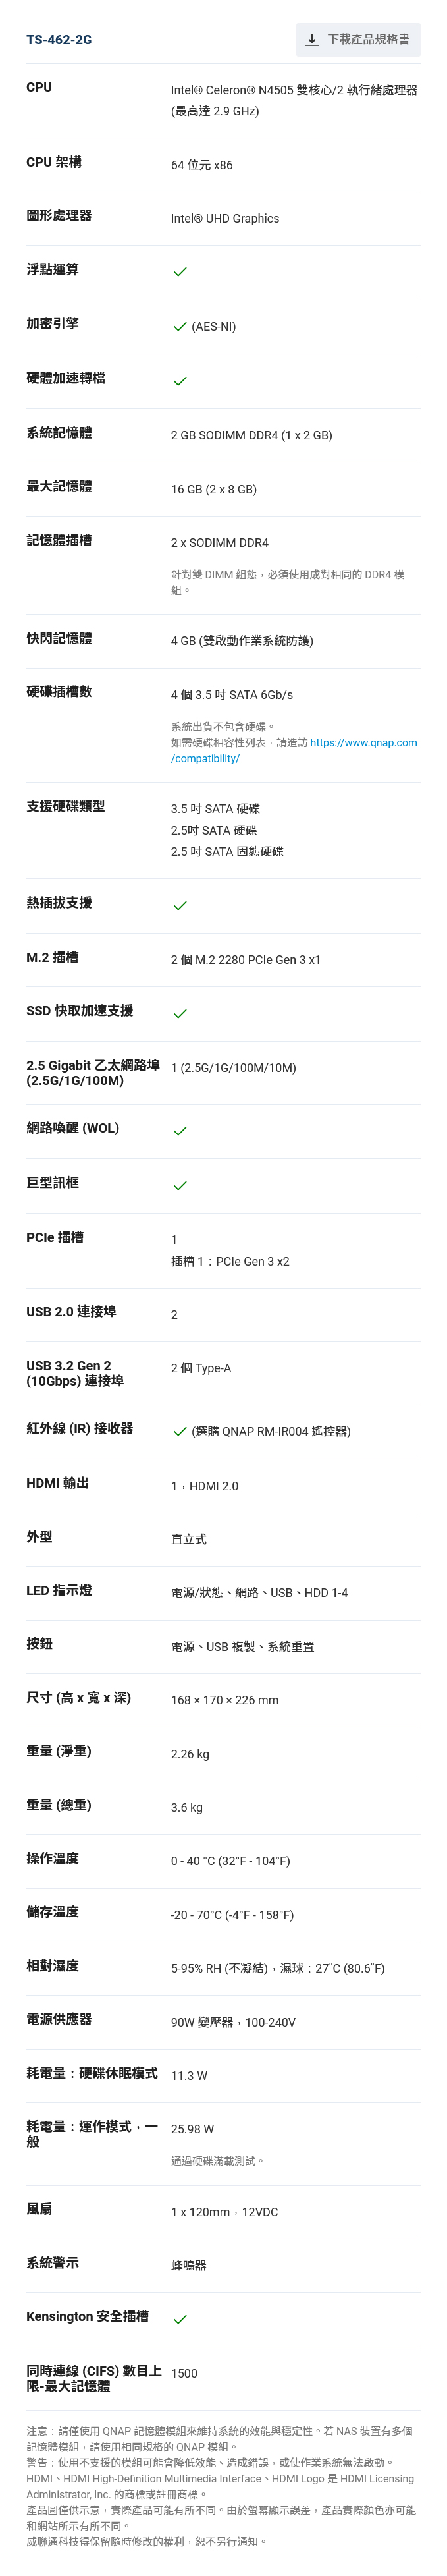Click the 巨型訊框 checkmark icon
Viewport: 447px width, 2576px height.
(180, 1186)
